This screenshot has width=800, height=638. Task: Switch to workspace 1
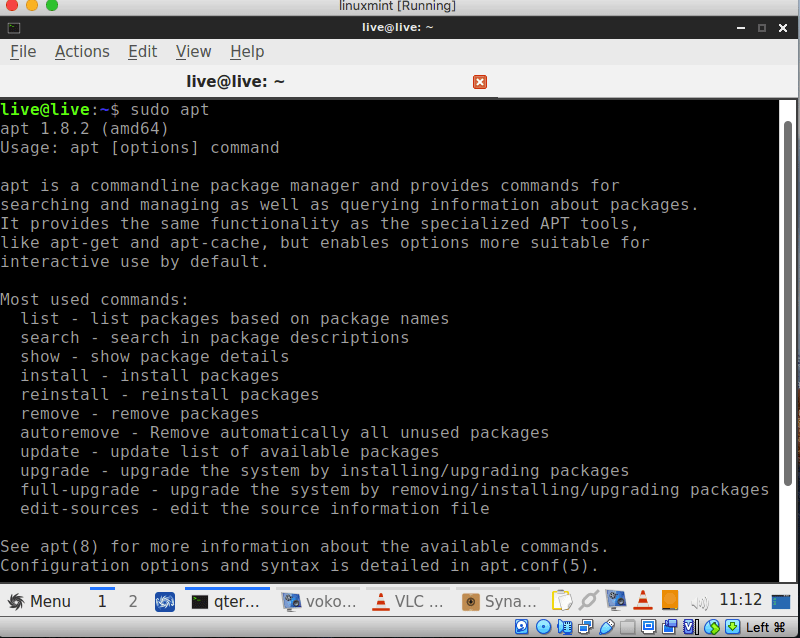[102, 601]
